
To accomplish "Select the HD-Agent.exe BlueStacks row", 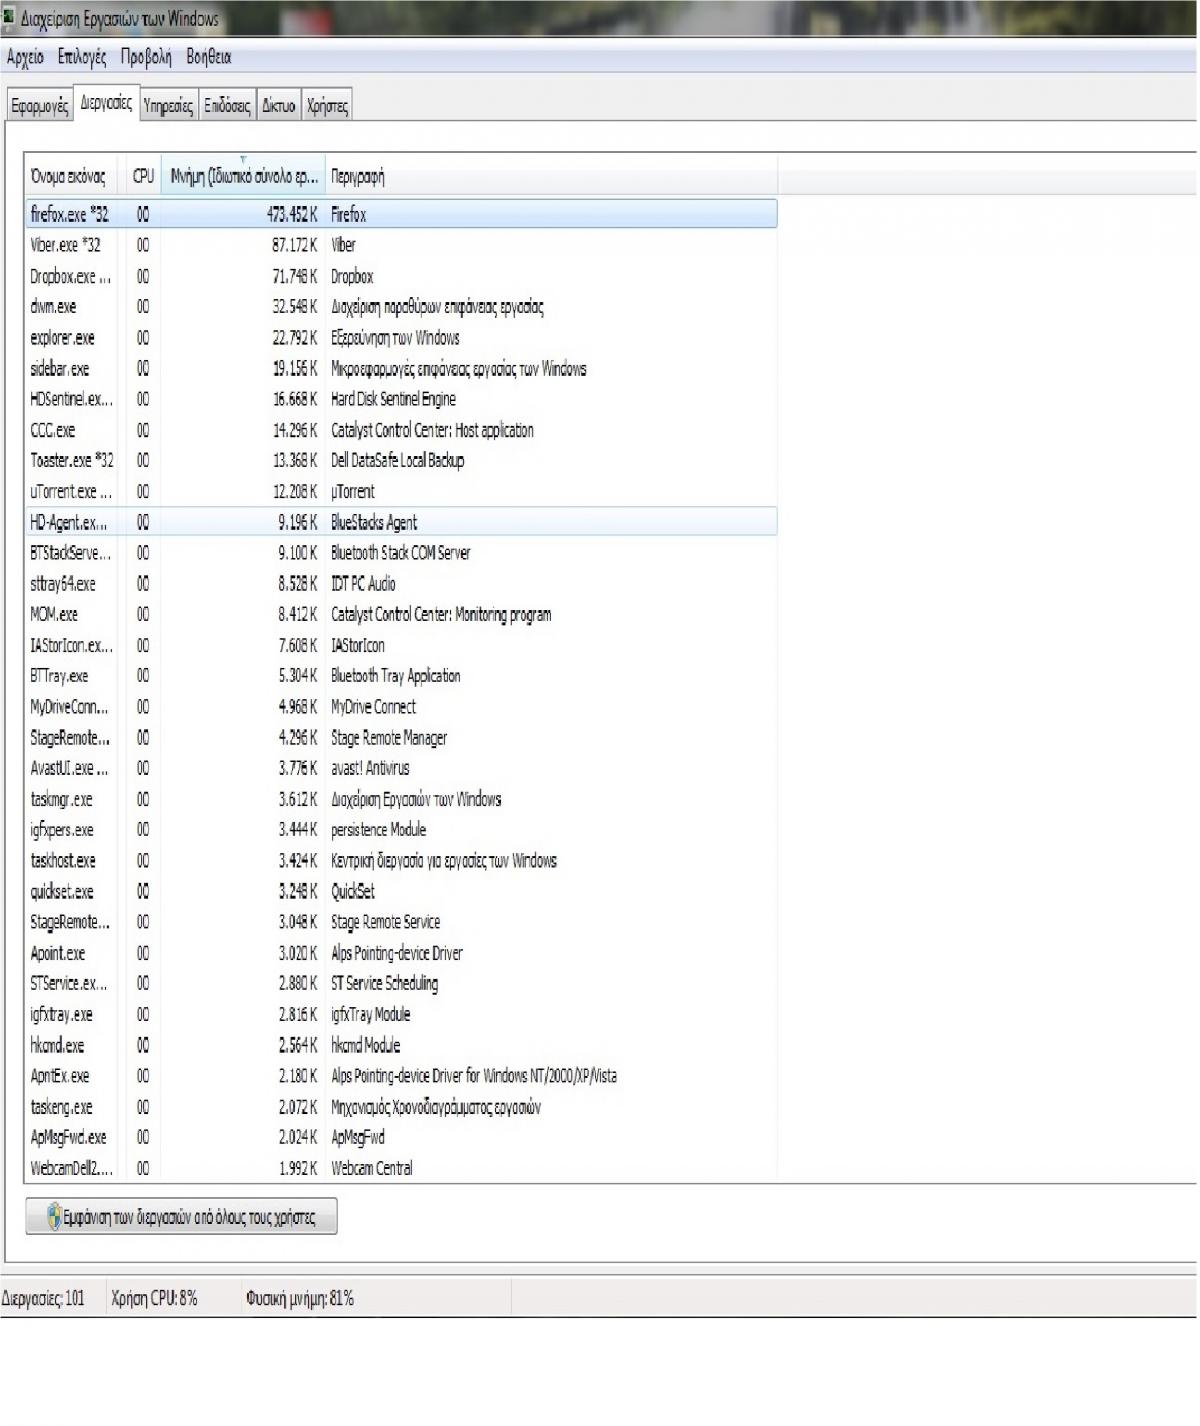I will point(401,522).
